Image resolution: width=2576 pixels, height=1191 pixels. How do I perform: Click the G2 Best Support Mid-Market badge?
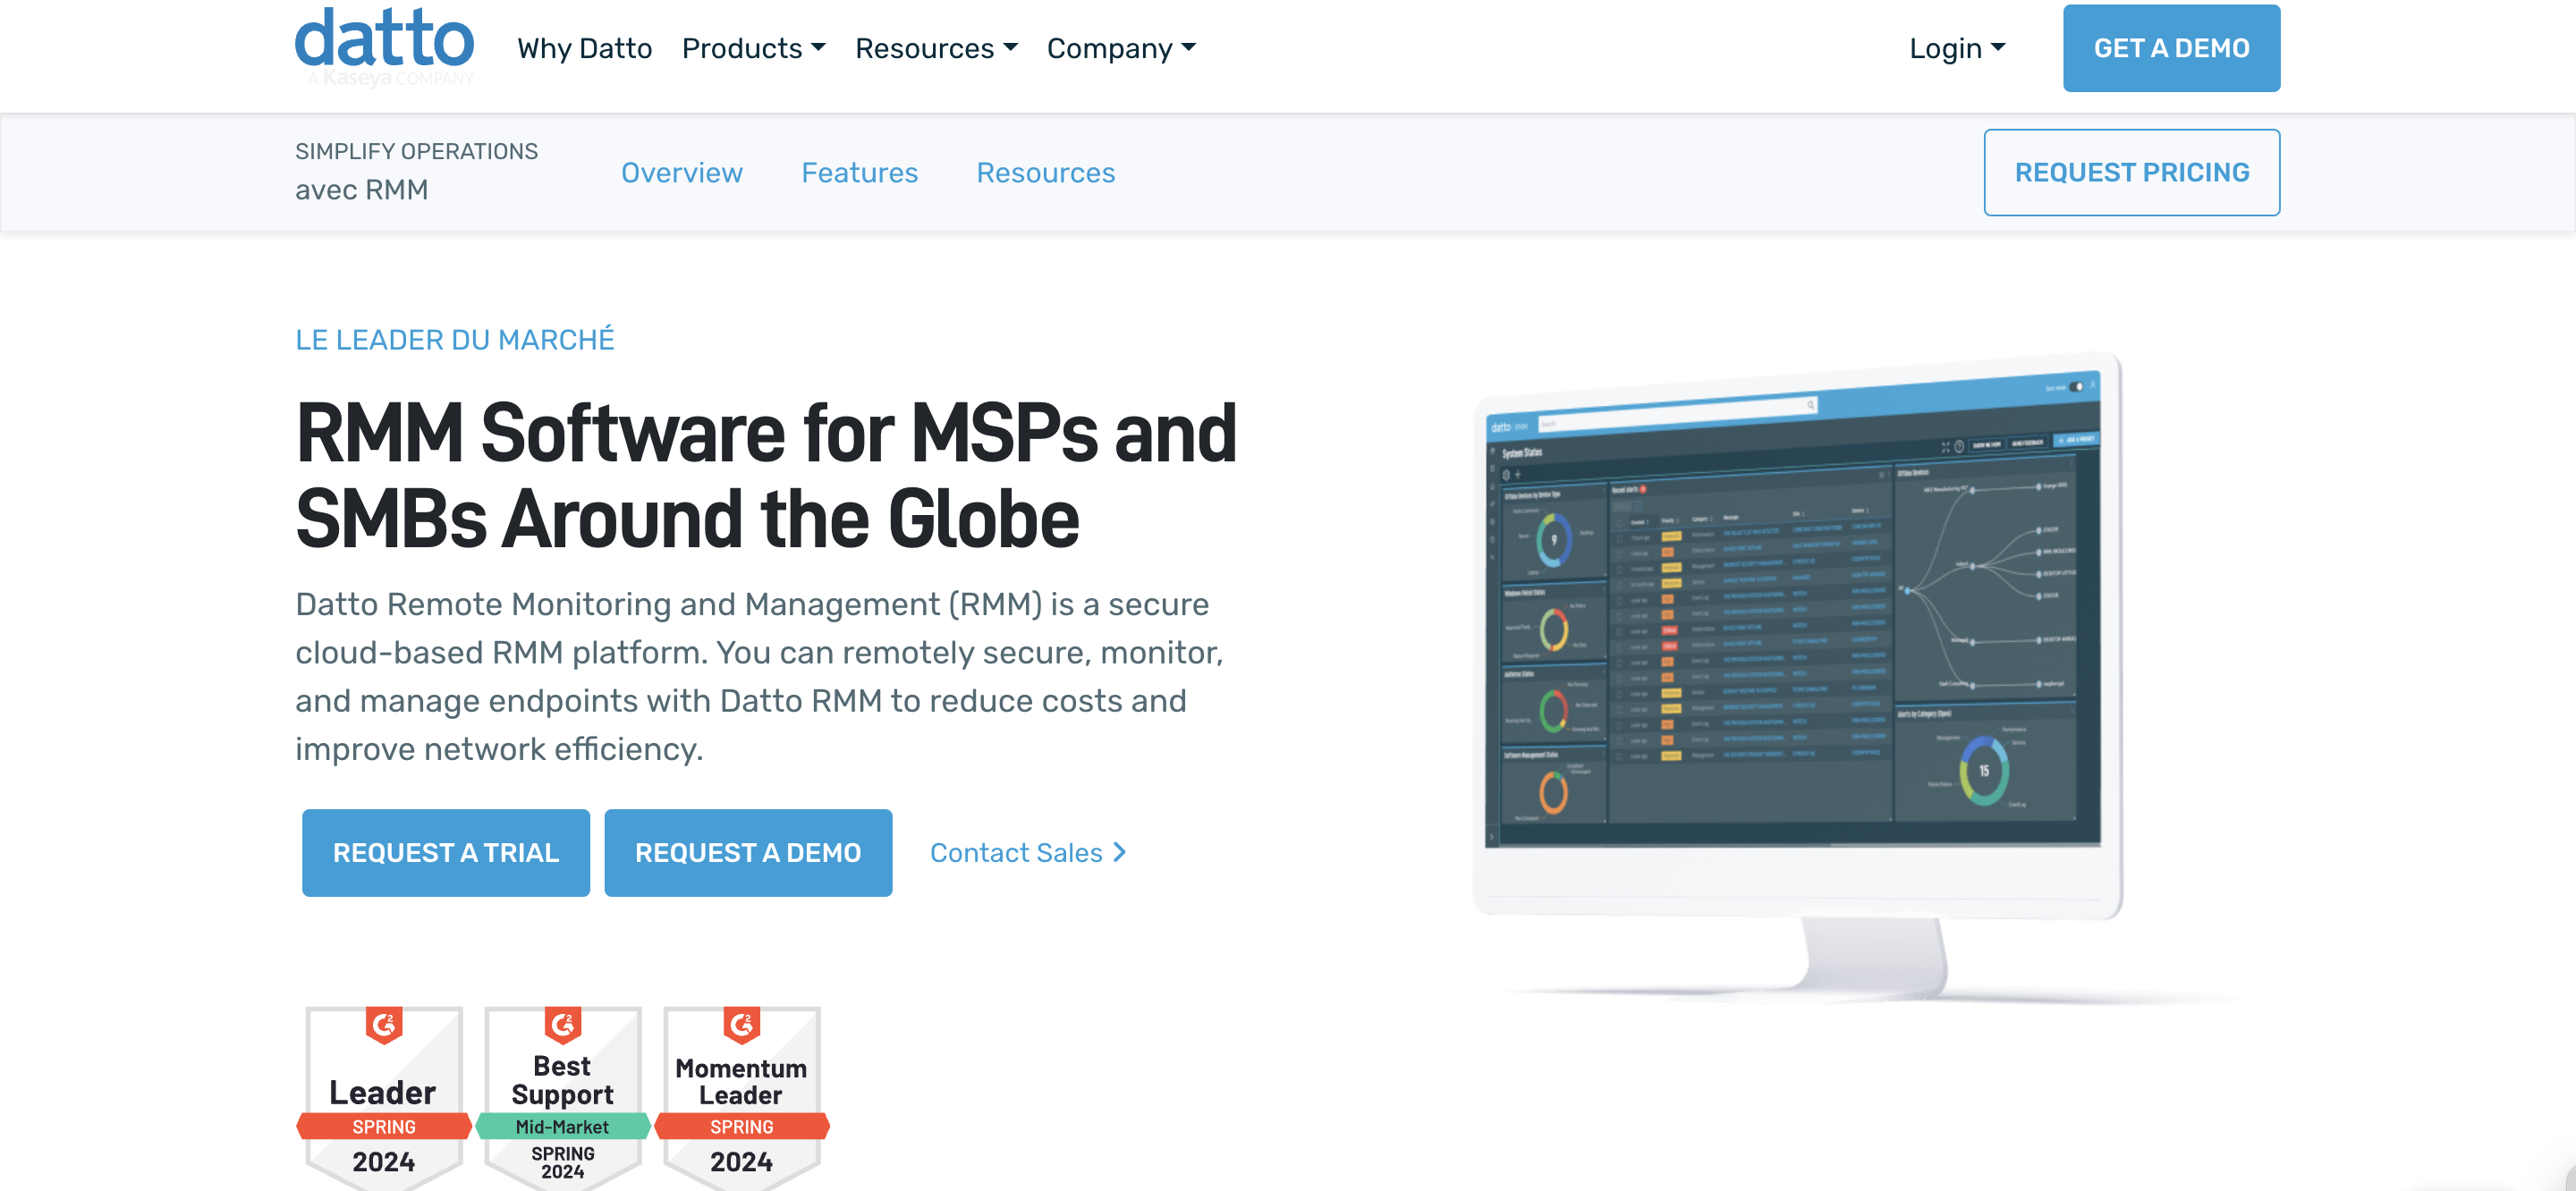point(562,1097)
